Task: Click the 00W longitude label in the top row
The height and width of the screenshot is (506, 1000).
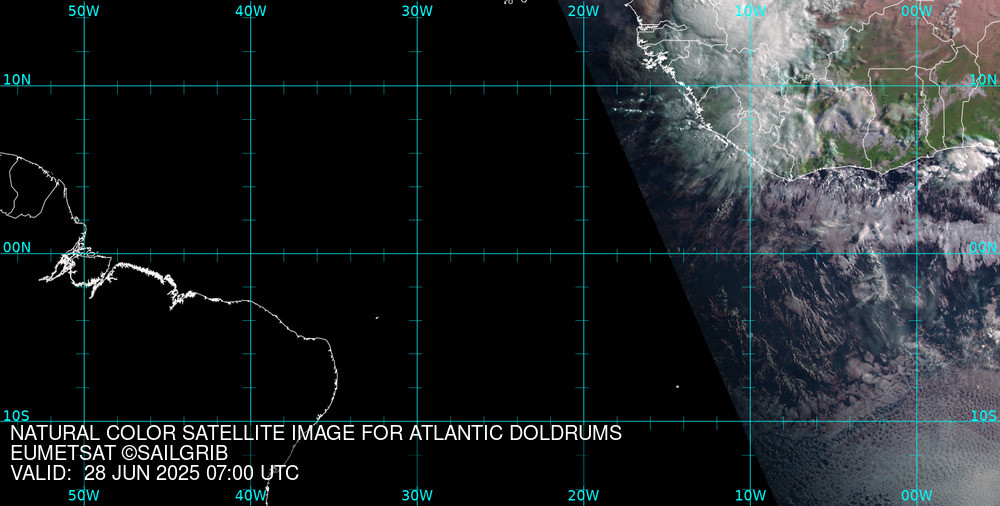Action: point(917,11)
